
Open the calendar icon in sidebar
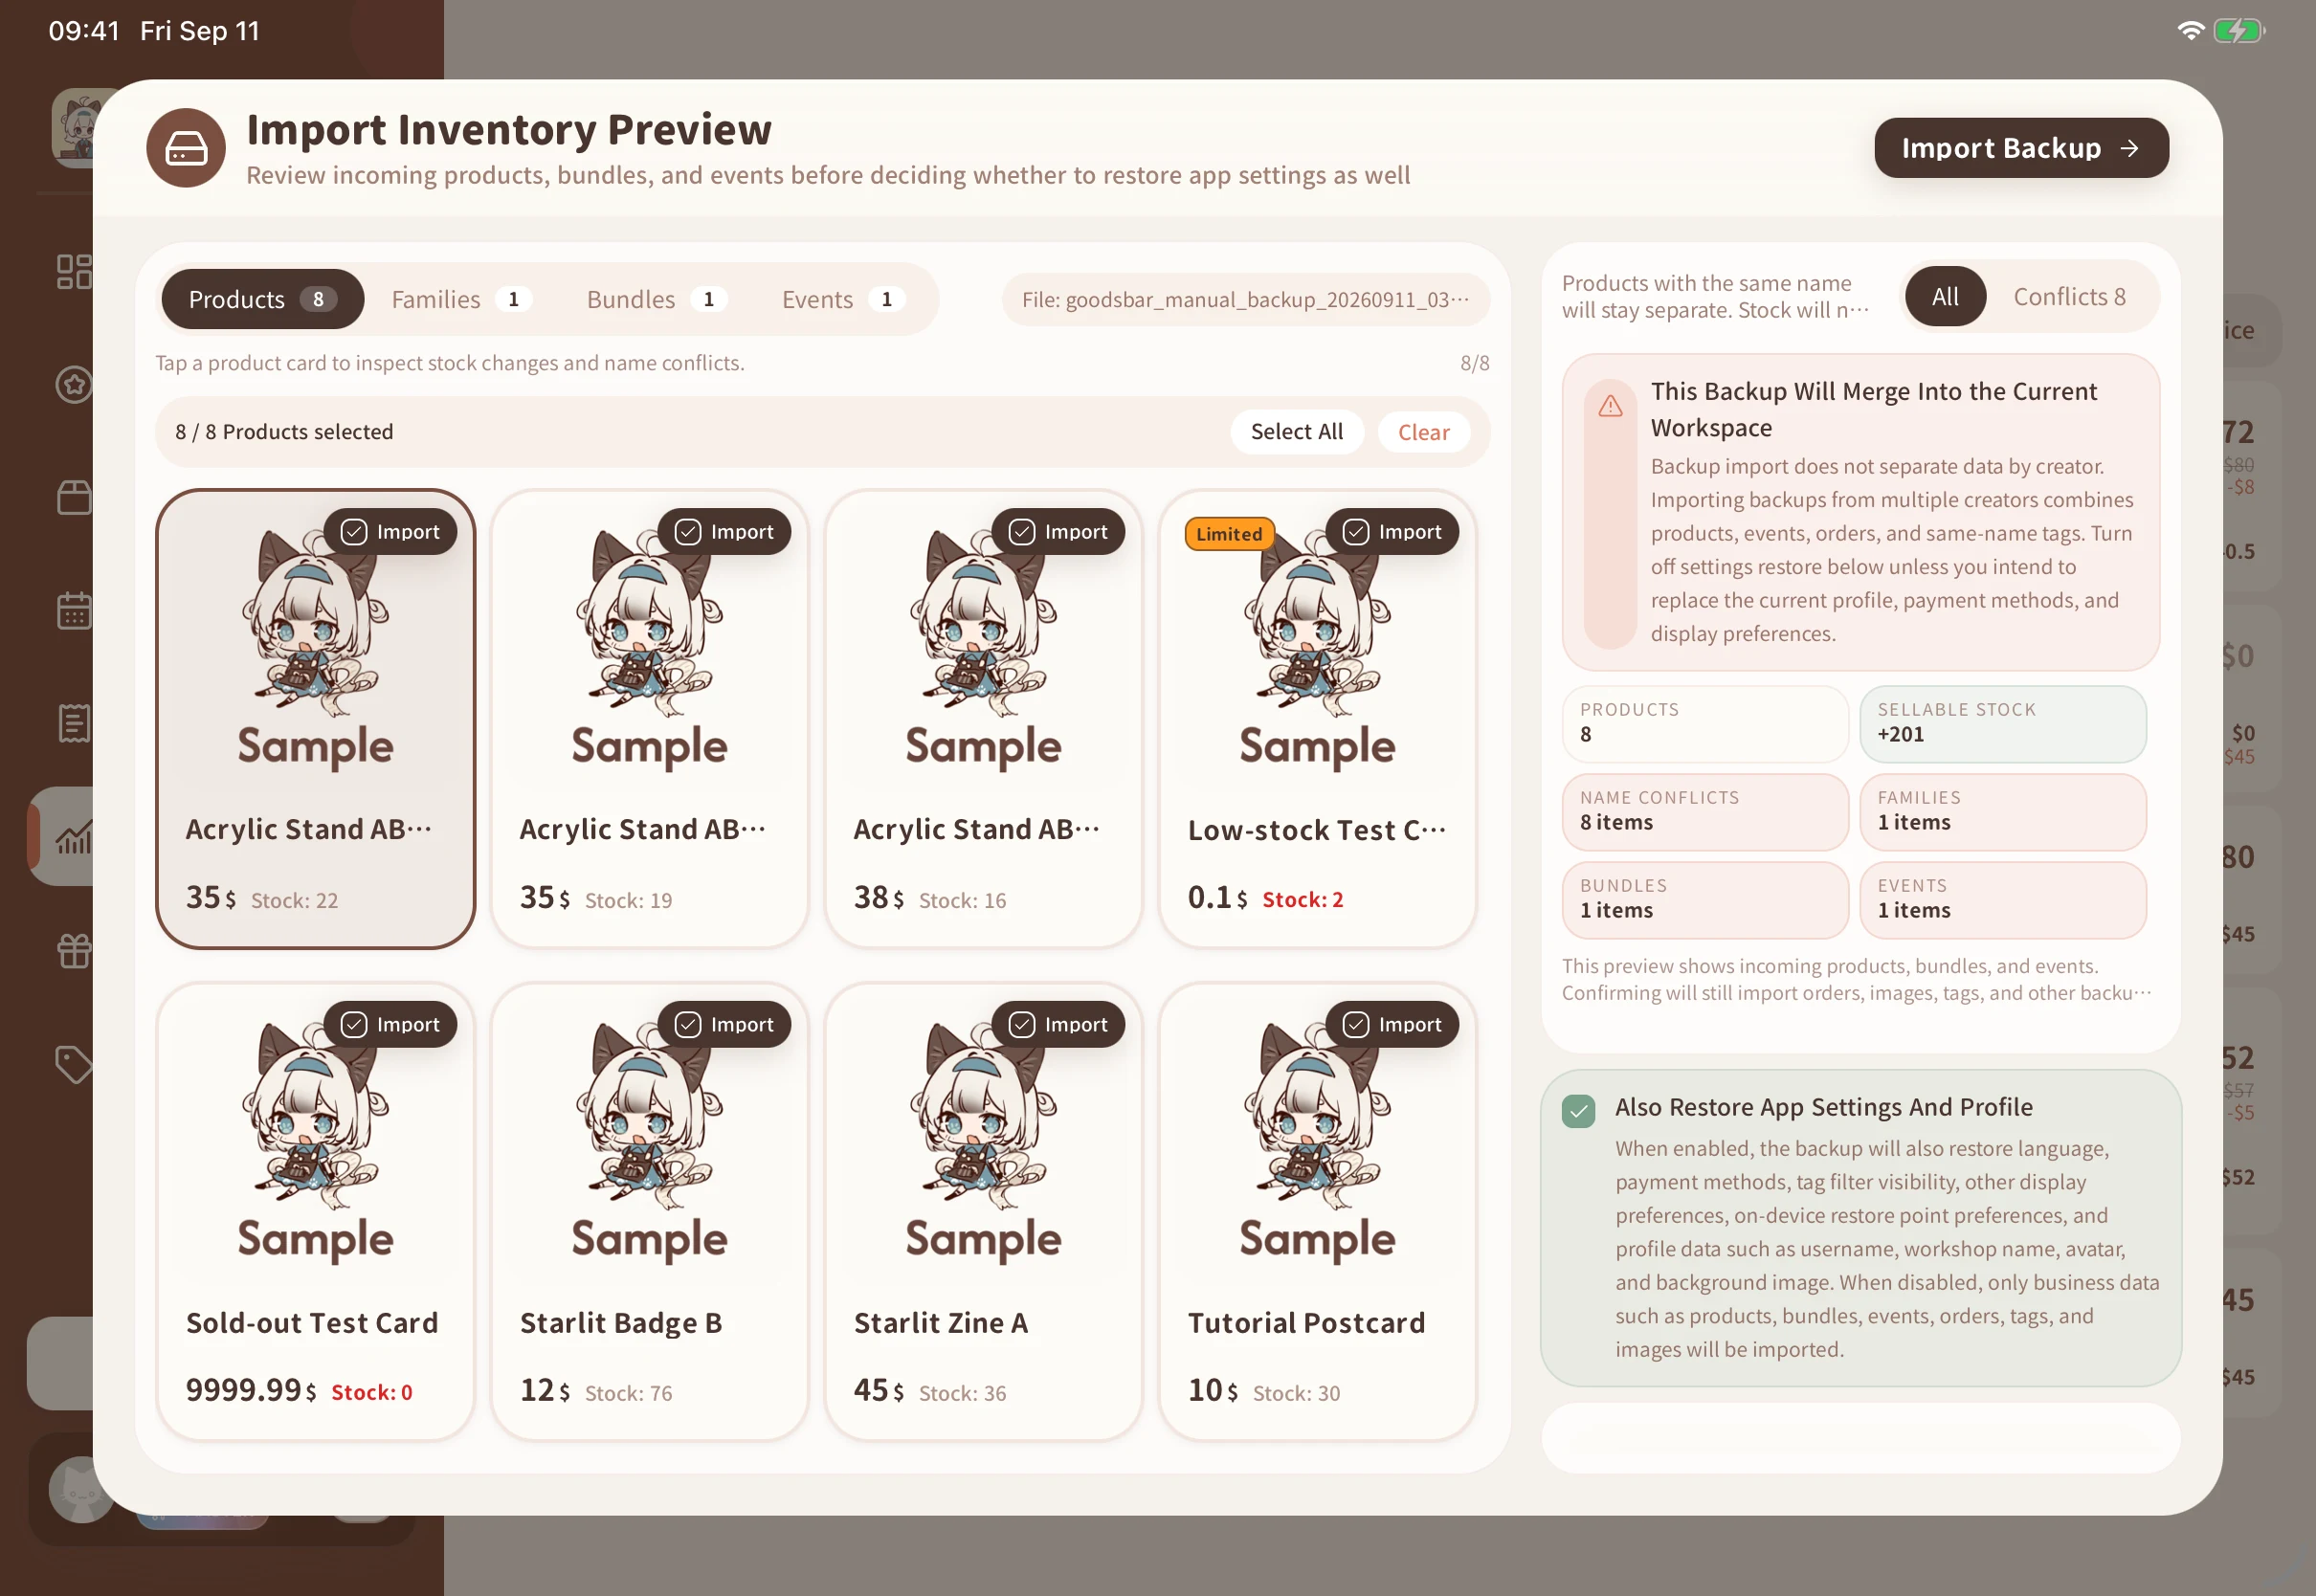(74, 610)
